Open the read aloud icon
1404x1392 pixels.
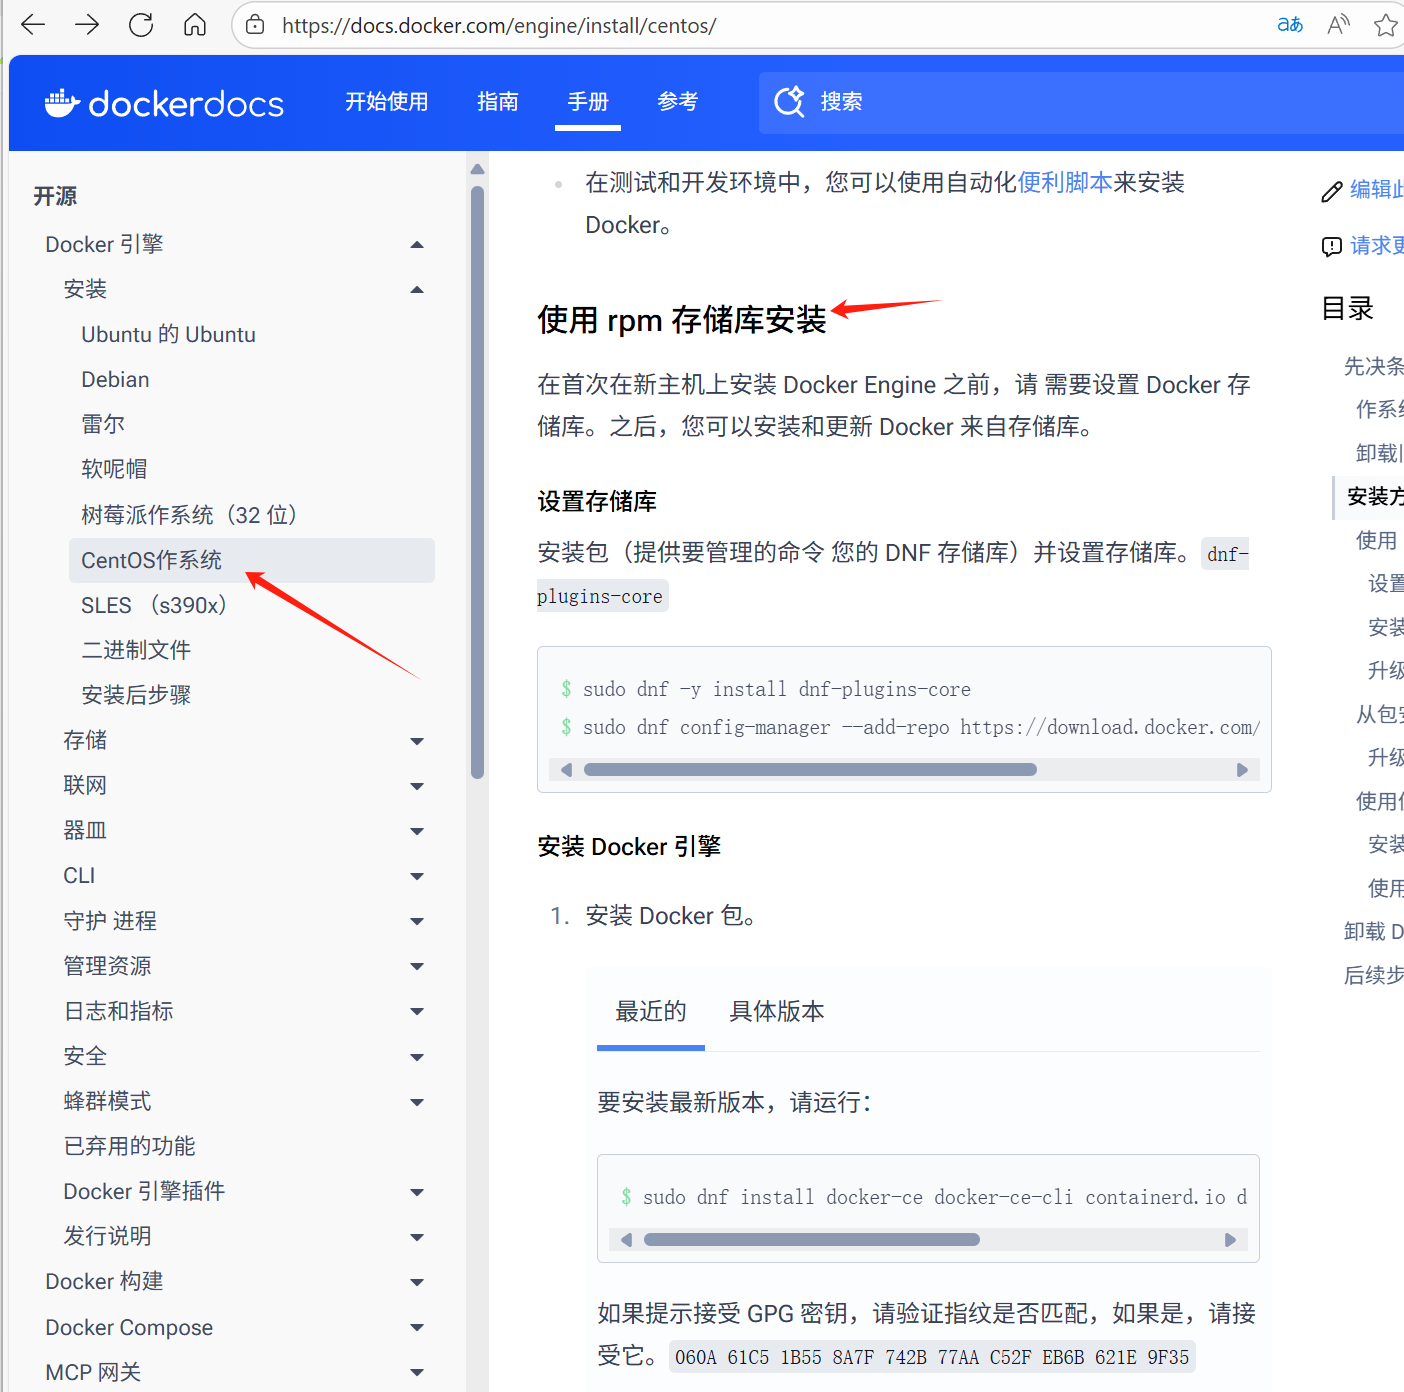click(1338, 25)
